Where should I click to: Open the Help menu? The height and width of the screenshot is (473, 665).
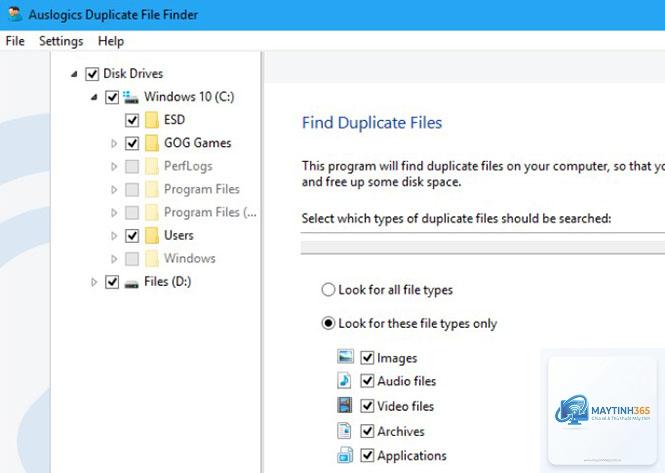pos(111,41)
